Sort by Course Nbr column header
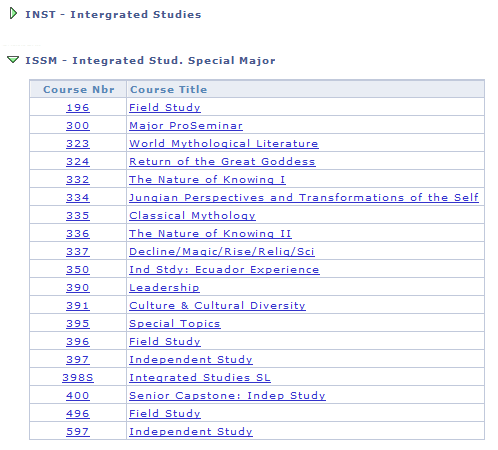This screenshot has width=498, height=450. pos(79,89)
